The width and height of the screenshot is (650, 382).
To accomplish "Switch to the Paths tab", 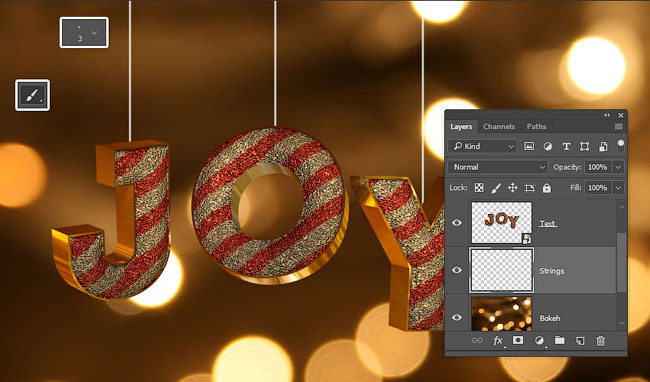I will coord(536,126).
